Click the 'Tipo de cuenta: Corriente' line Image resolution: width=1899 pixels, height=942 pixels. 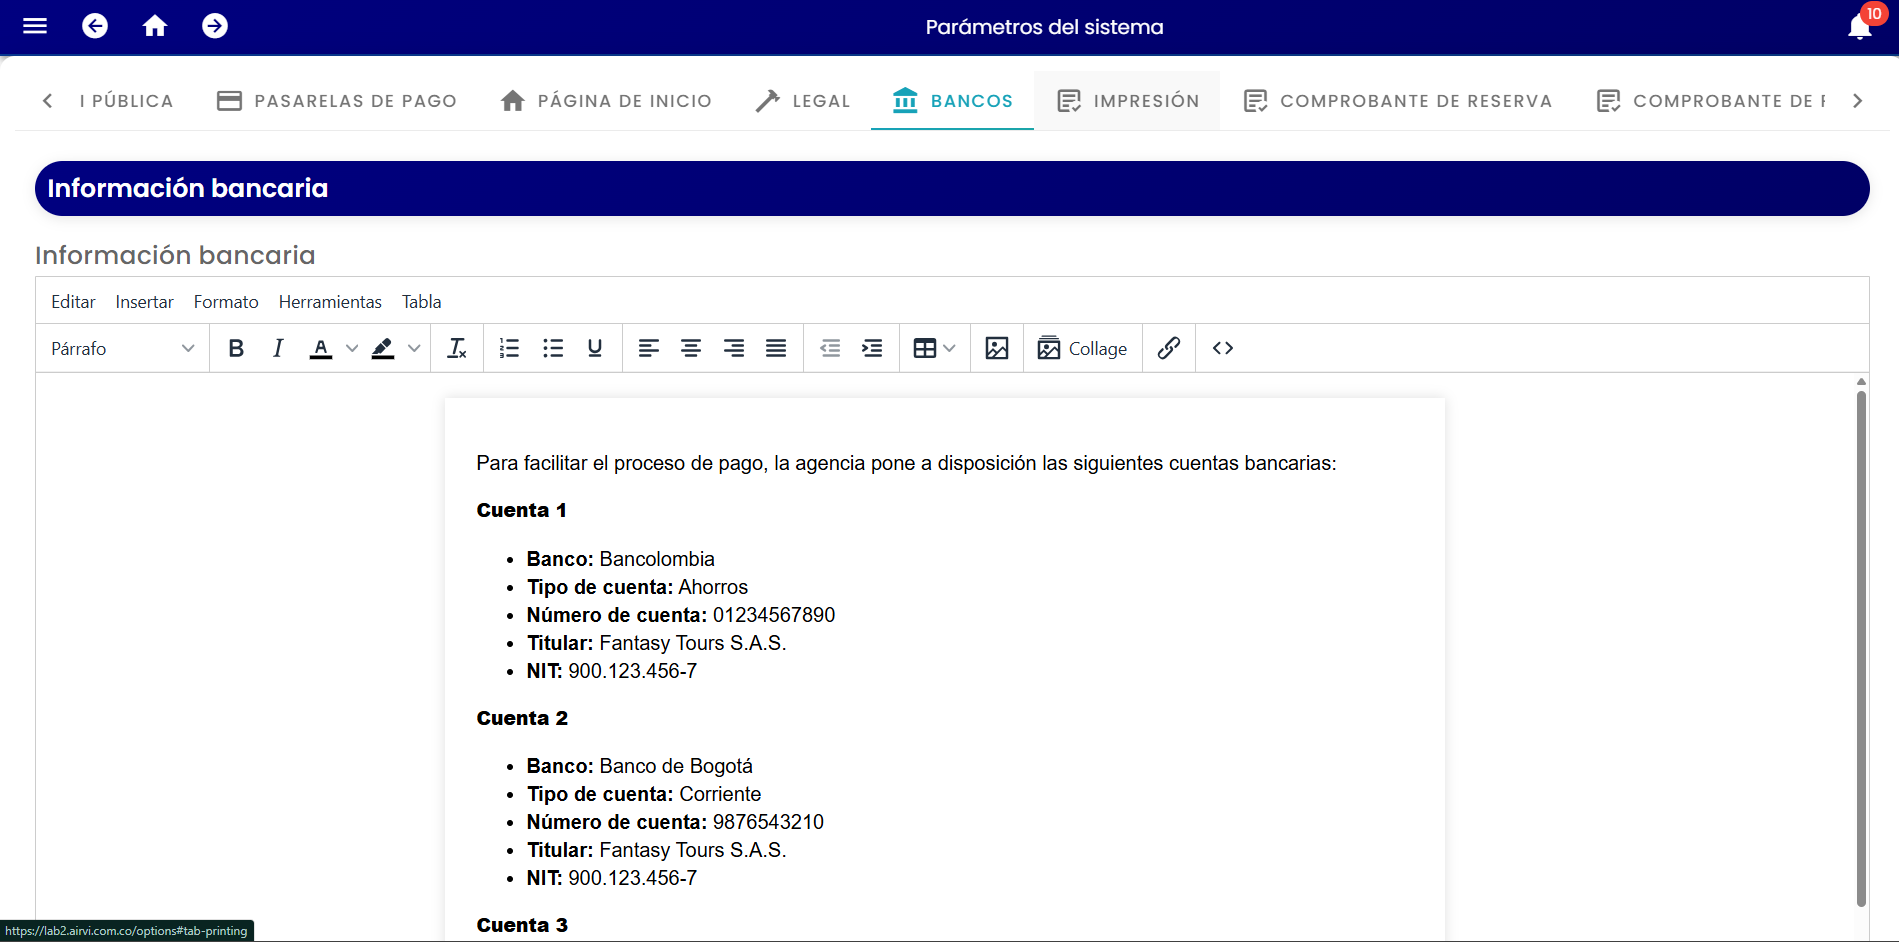coord(643,794)
